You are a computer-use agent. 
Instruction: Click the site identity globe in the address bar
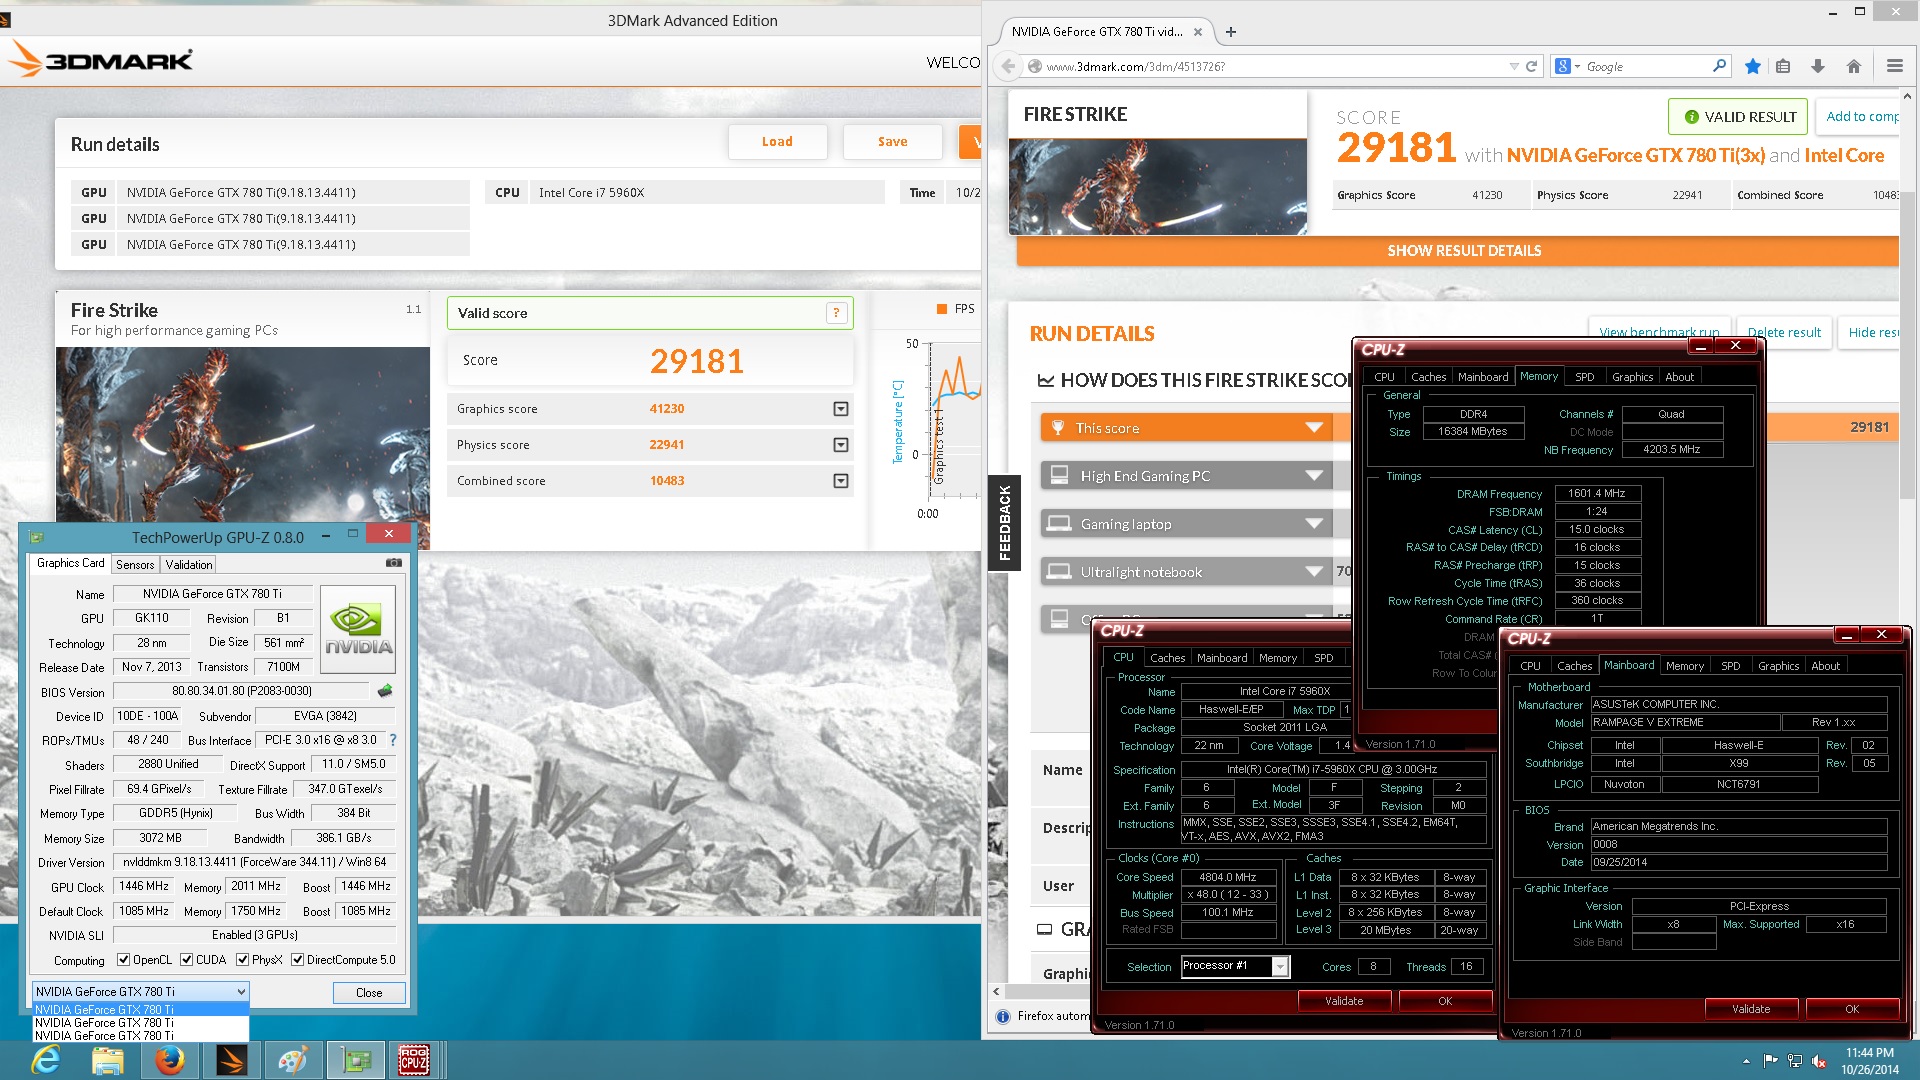pos(1035,66)
